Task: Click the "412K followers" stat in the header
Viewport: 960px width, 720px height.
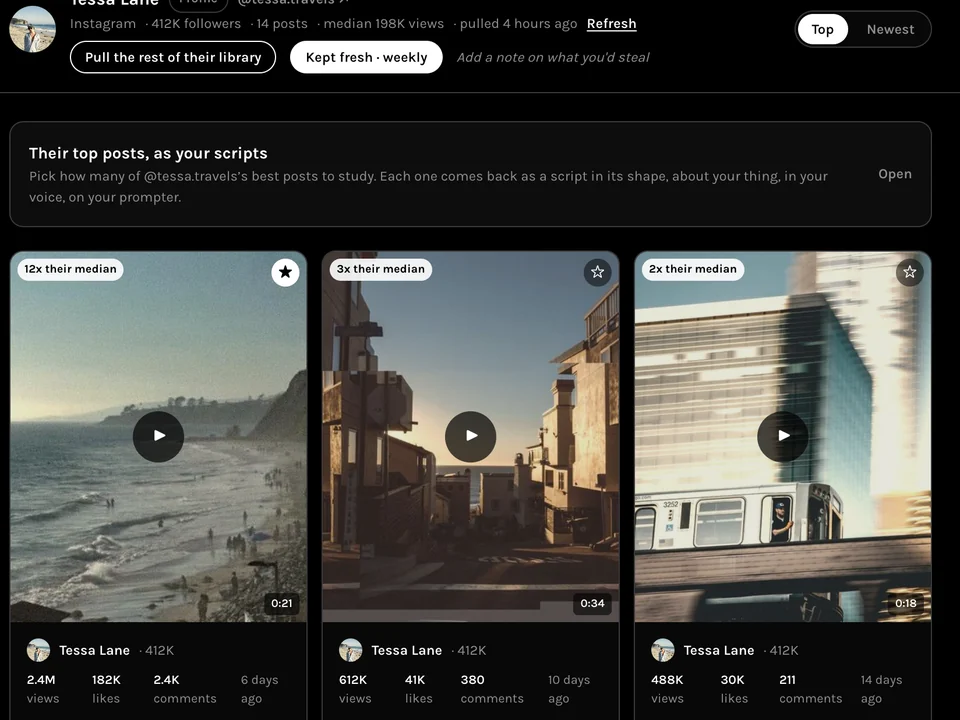Action: coord(196,24)
